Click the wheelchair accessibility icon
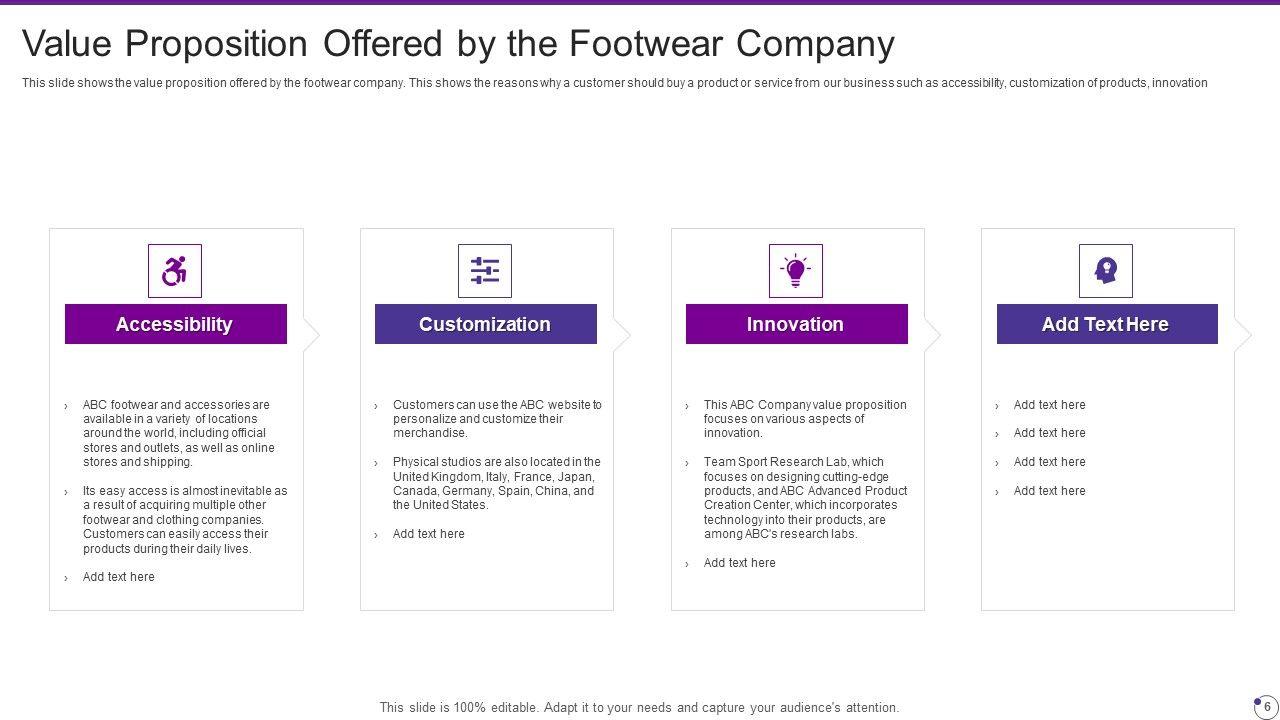Image resolution: width=1280 pixels, height=720 pixels. (175, 271)
